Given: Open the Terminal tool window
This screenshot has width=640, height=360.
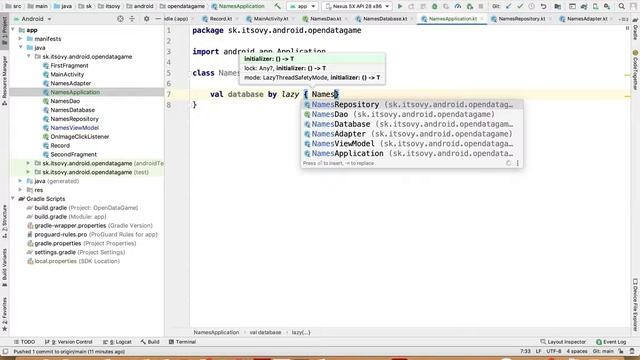Looking at the screenshot, I should pyautogui.click(x=182, y=342).
